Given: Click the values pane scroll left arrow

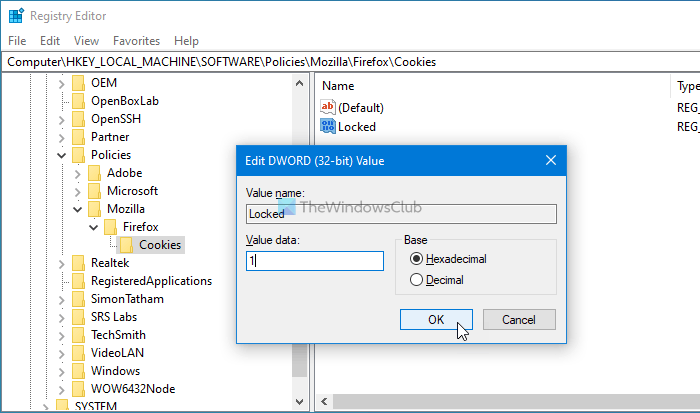Looking at the screenshot, I should (324, 402).
